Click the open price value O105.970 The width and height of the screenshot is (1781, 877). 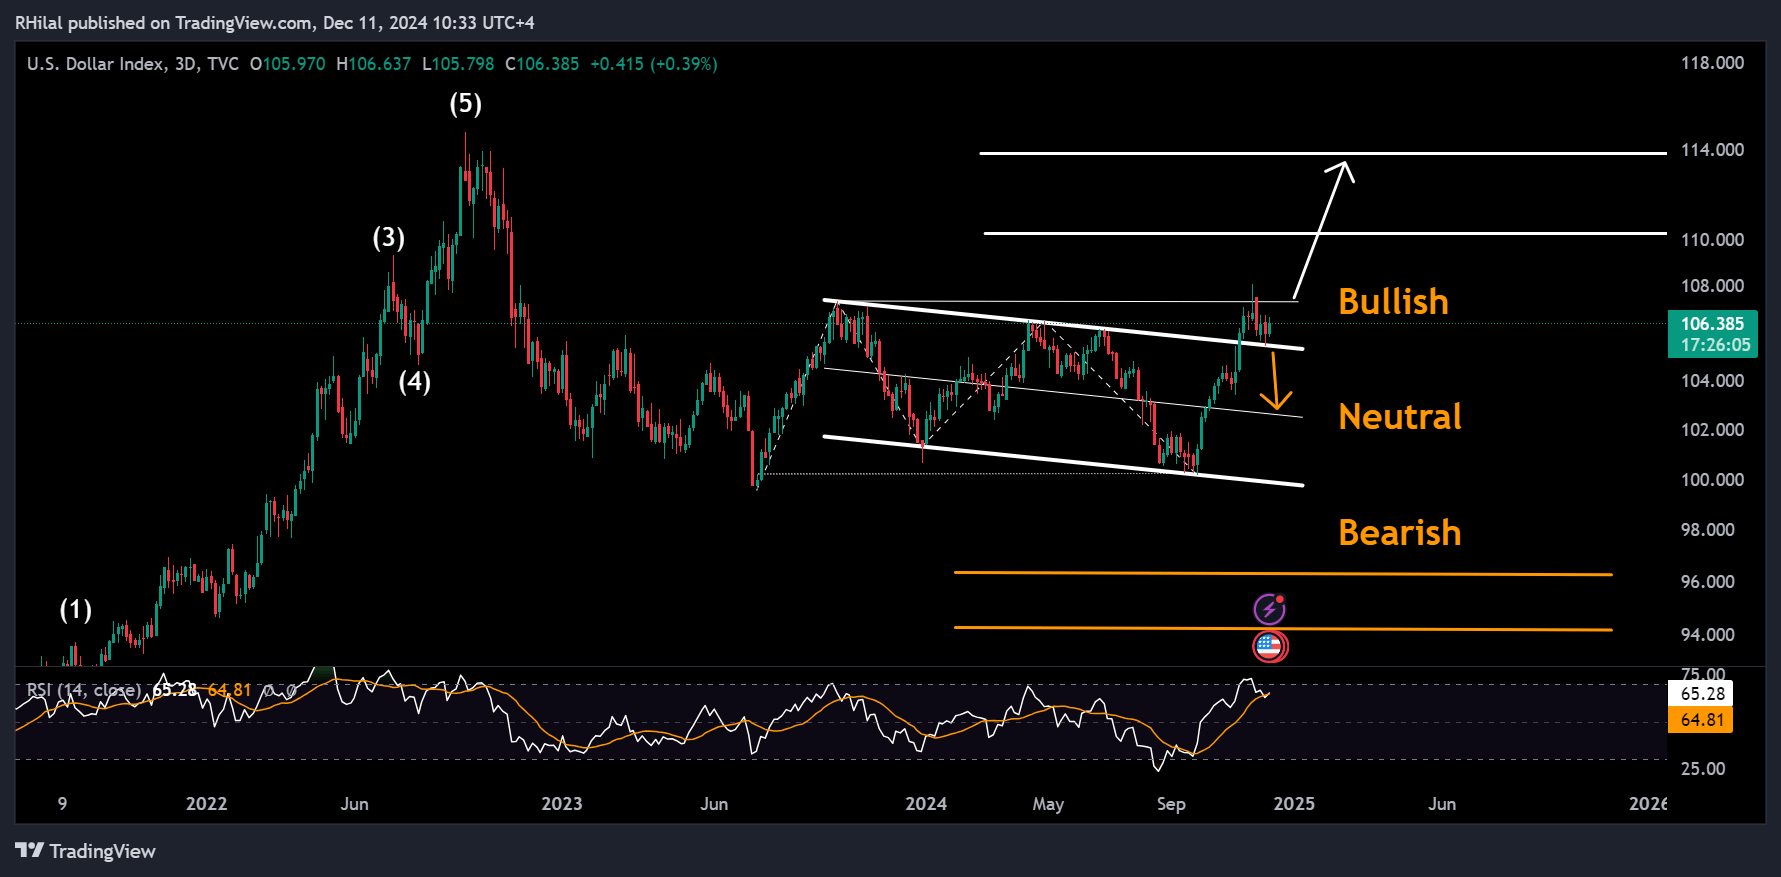288,64
